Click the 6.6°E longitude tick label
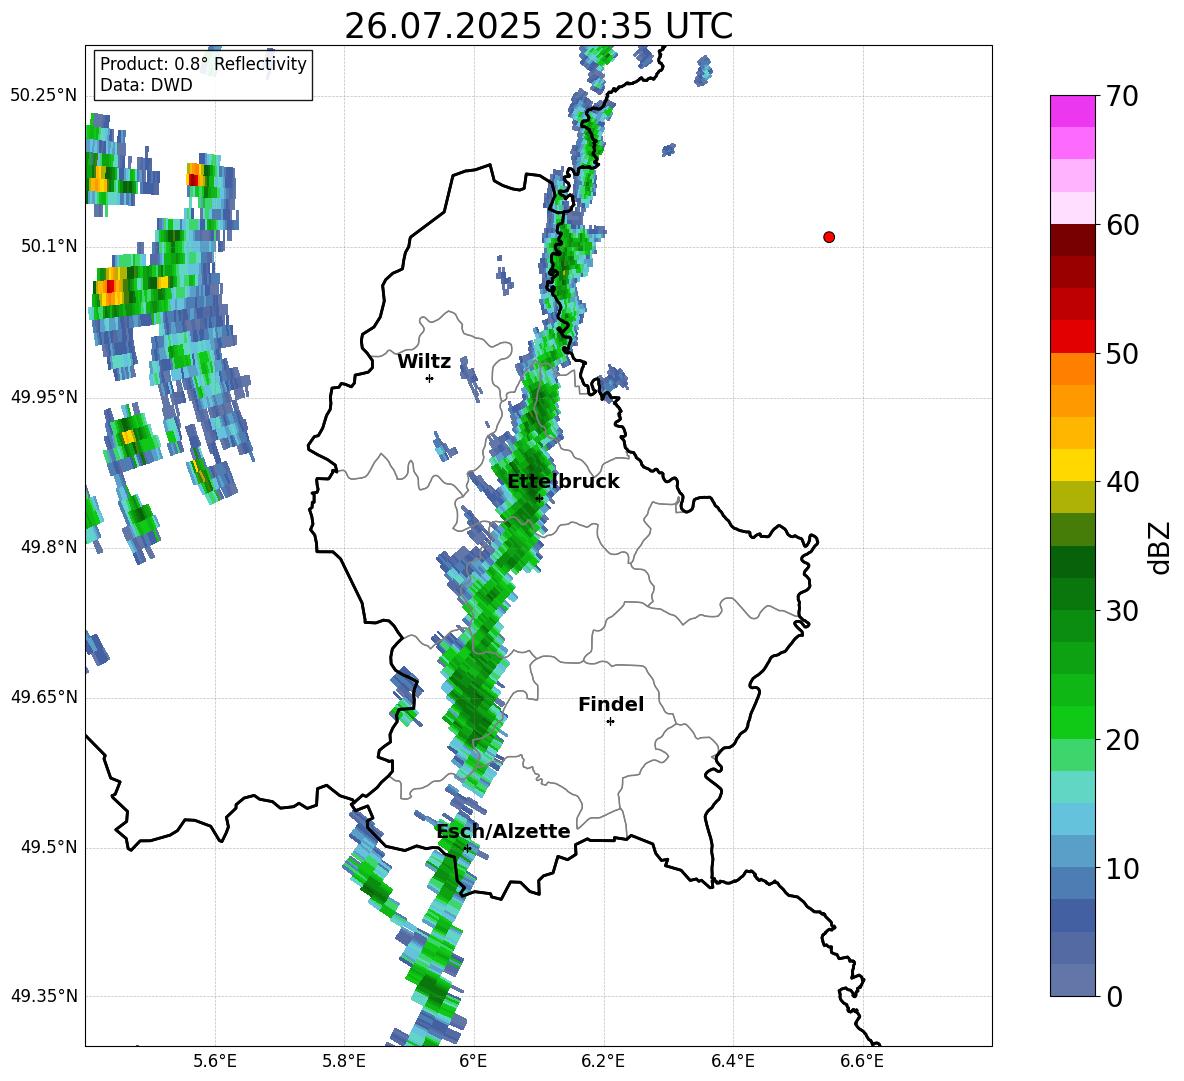This screenshot has height=1081, width=1184. click(x=862, y=1062)
